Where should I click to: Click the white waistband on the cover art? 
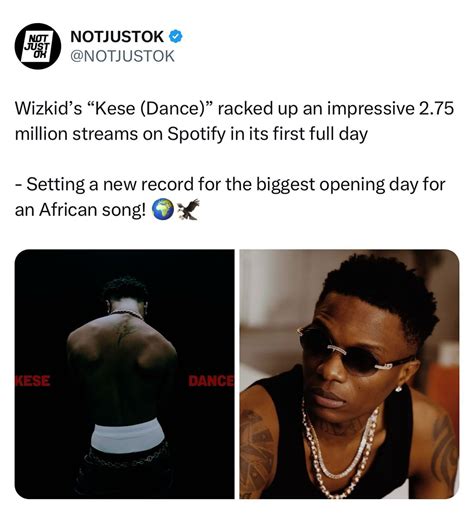[x=126, y=436]
